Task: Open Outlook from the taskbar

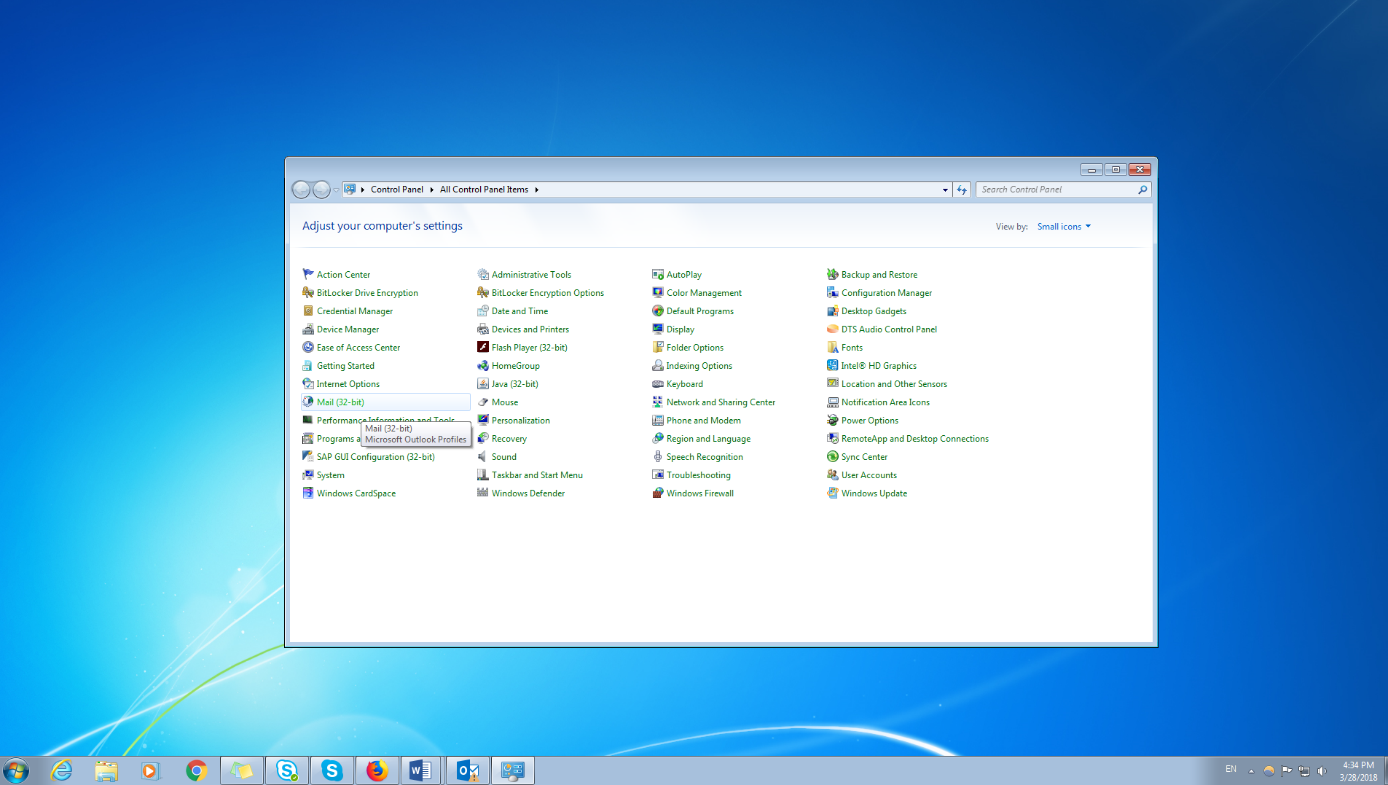Action: pyautogui.click(x=467, y=770)
